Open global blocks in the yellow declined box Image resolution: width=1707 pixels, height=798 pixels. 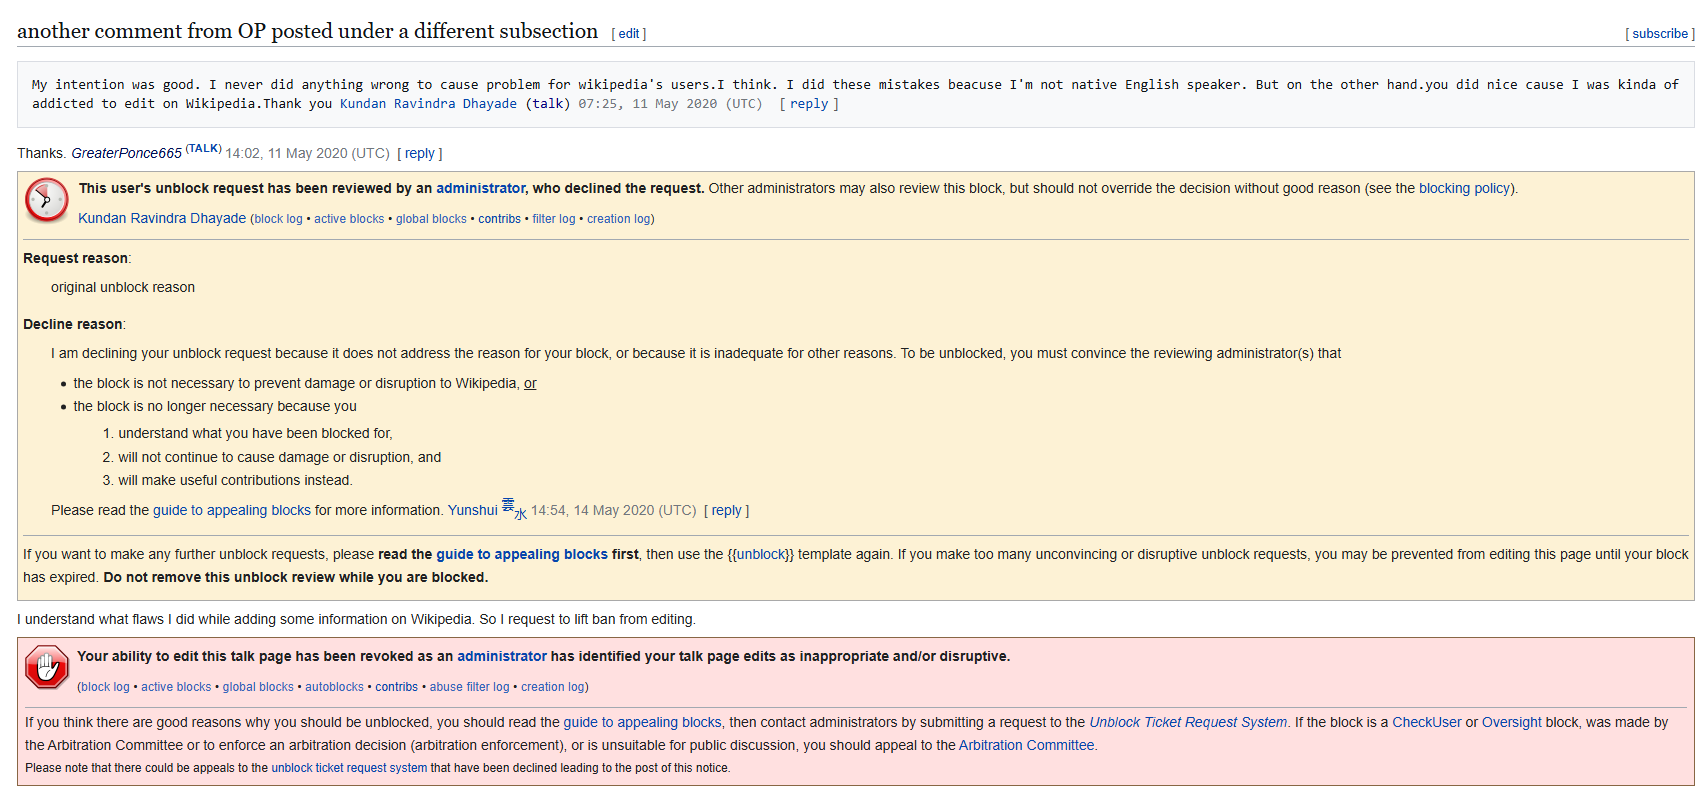(x=431, y=219)
